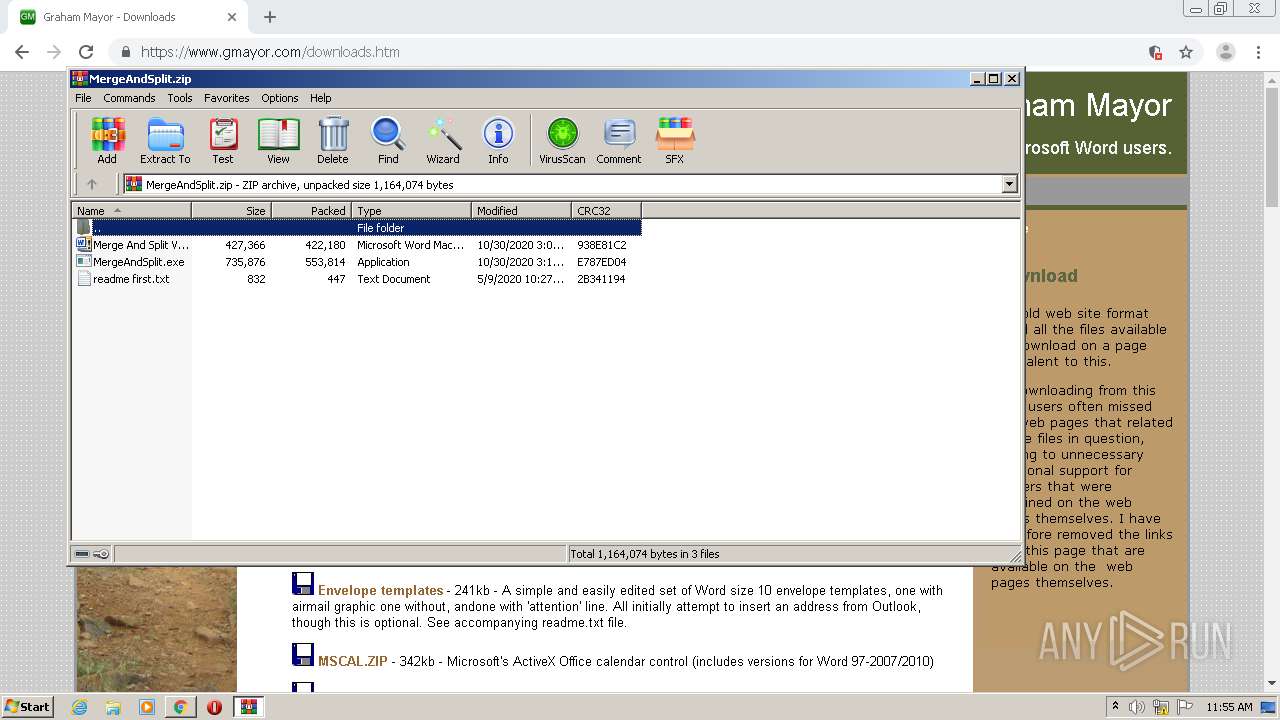Open the Chrome profile avatar icon
Viewport: 1280px width, 720px height.
click(1226, 52)
